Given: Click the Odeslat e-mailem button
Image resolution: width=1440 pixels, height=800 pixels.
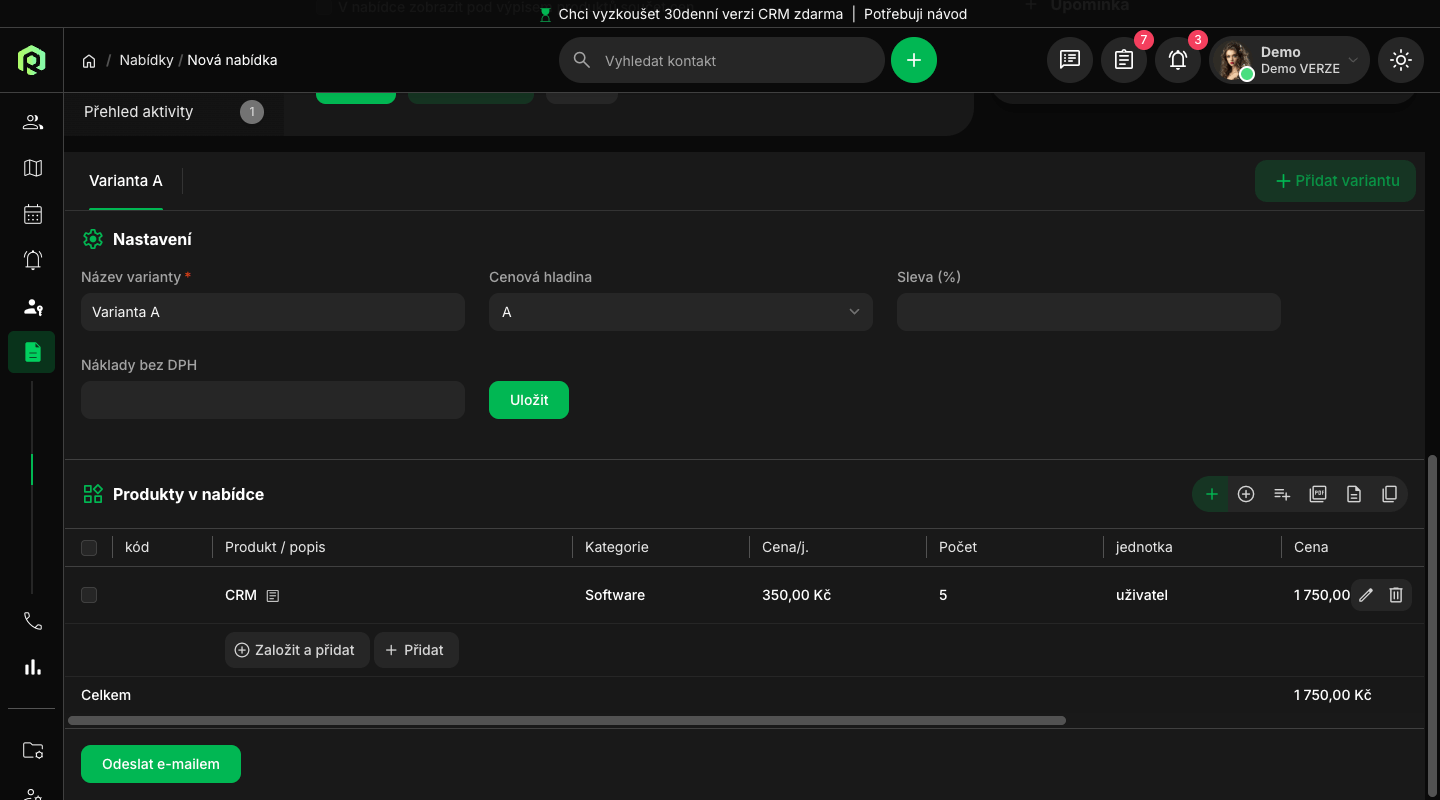Looking at the screenshot, I should tap(161, 764).
